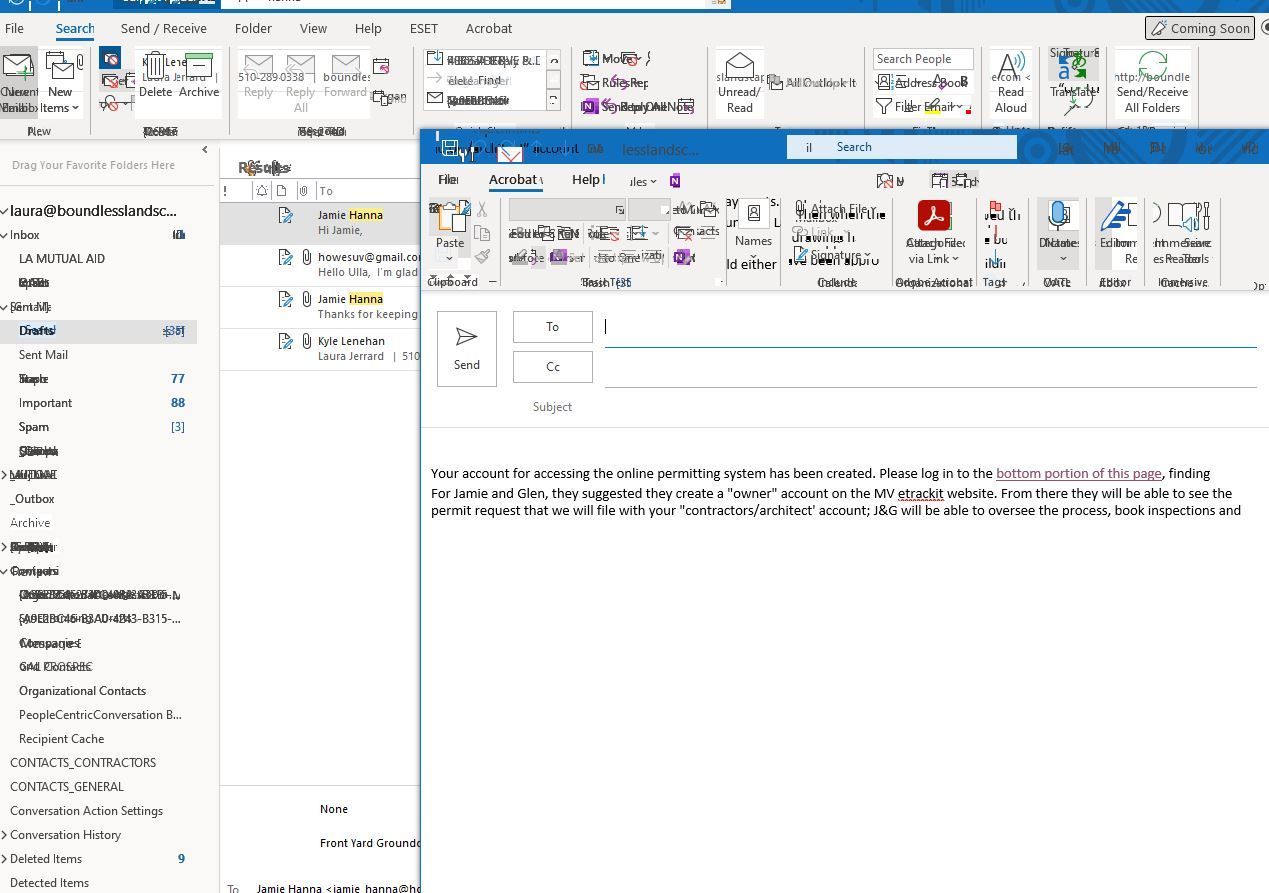The image size is (1269, 893).
Task: Follow the 'bottom portion of this page' hyperlink
Action: (1078, 473)
